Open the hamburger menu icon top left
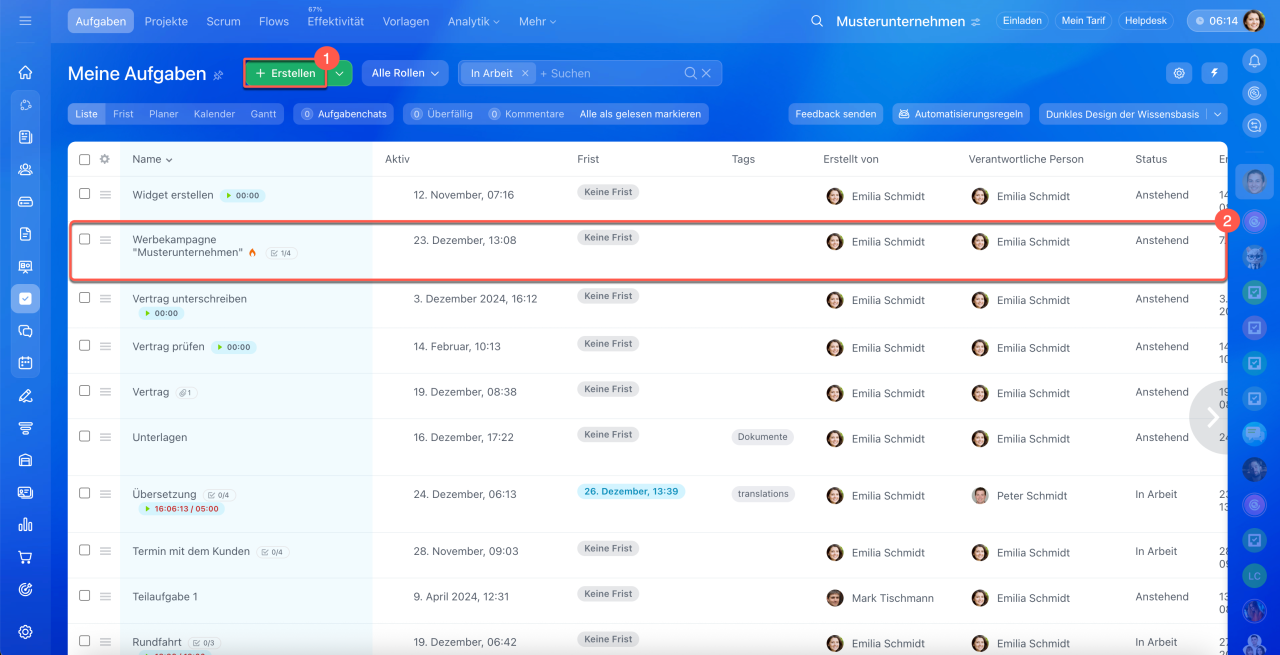Screen dimensions: 1280x655 (x=26, y=21)
